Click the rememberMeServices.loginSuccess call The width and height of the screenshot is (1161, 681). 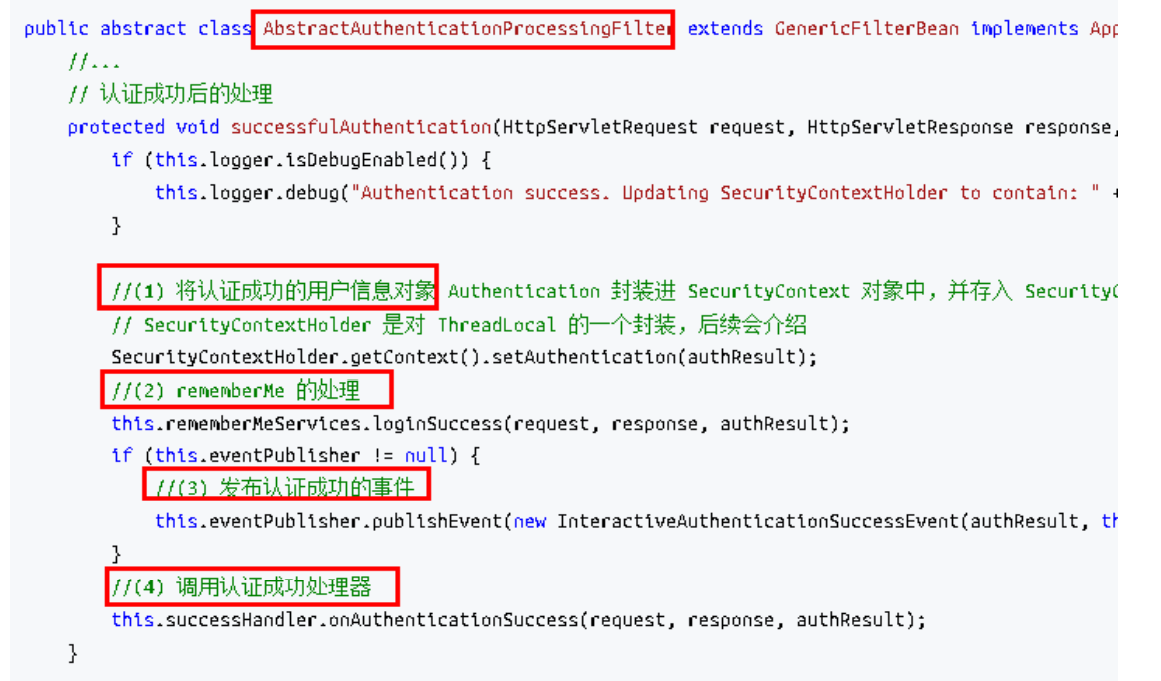pyautogui.click(x=481, y=423)
